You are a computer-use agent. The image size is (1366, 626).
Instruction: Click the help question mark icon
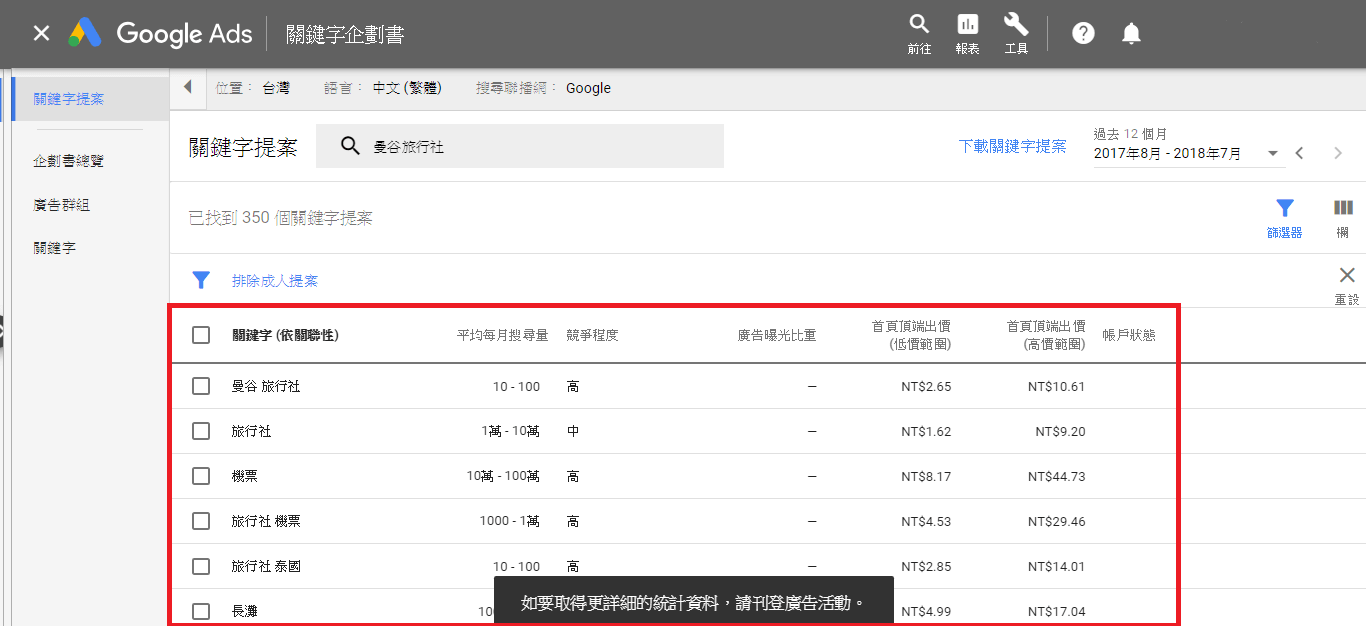click(x=1083, y=34)
